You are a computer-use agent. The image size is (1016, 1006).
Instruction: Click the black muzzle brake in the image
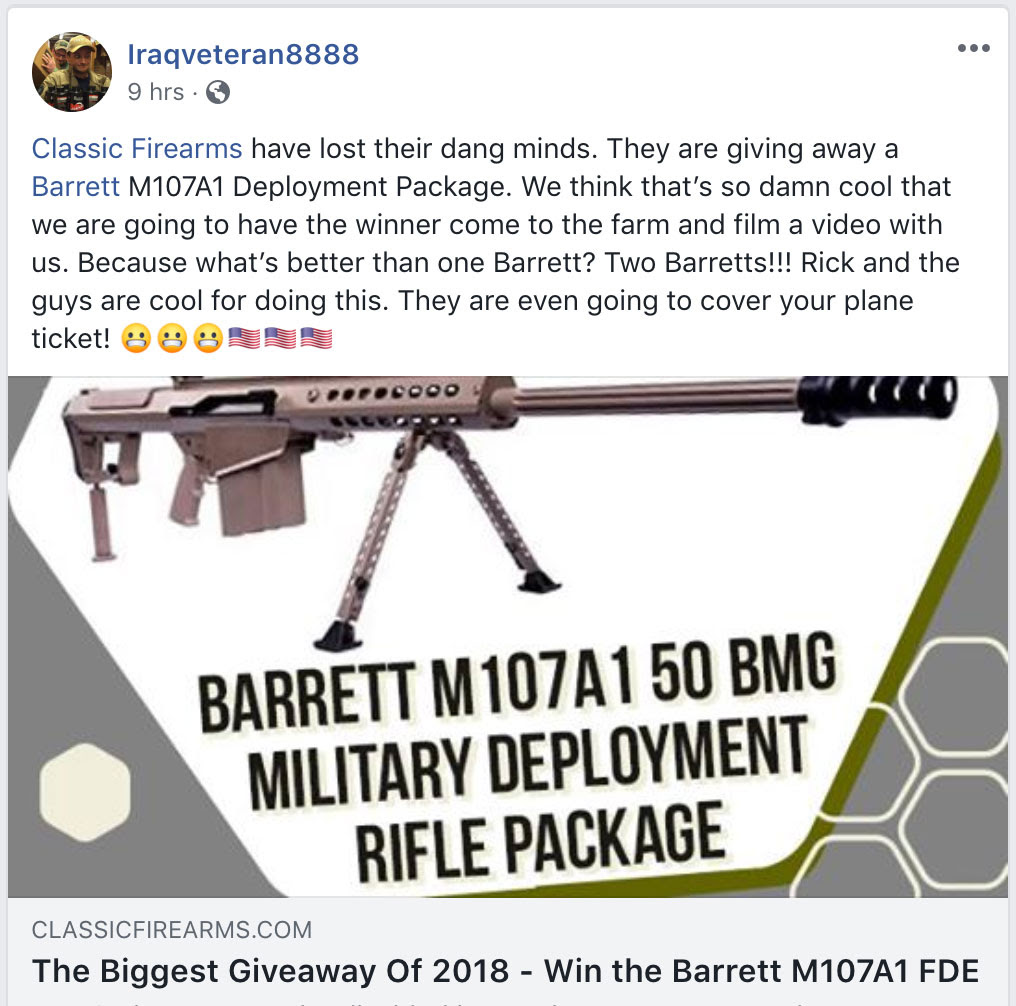tap(878, 398)
